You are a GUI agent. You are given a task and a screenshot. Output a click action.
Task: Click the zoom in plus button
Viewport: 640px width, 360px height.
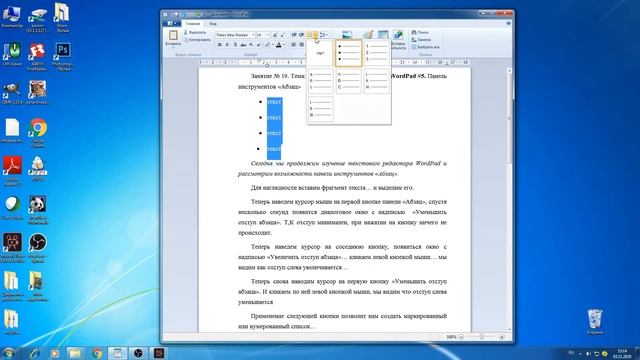coord(502,337)
